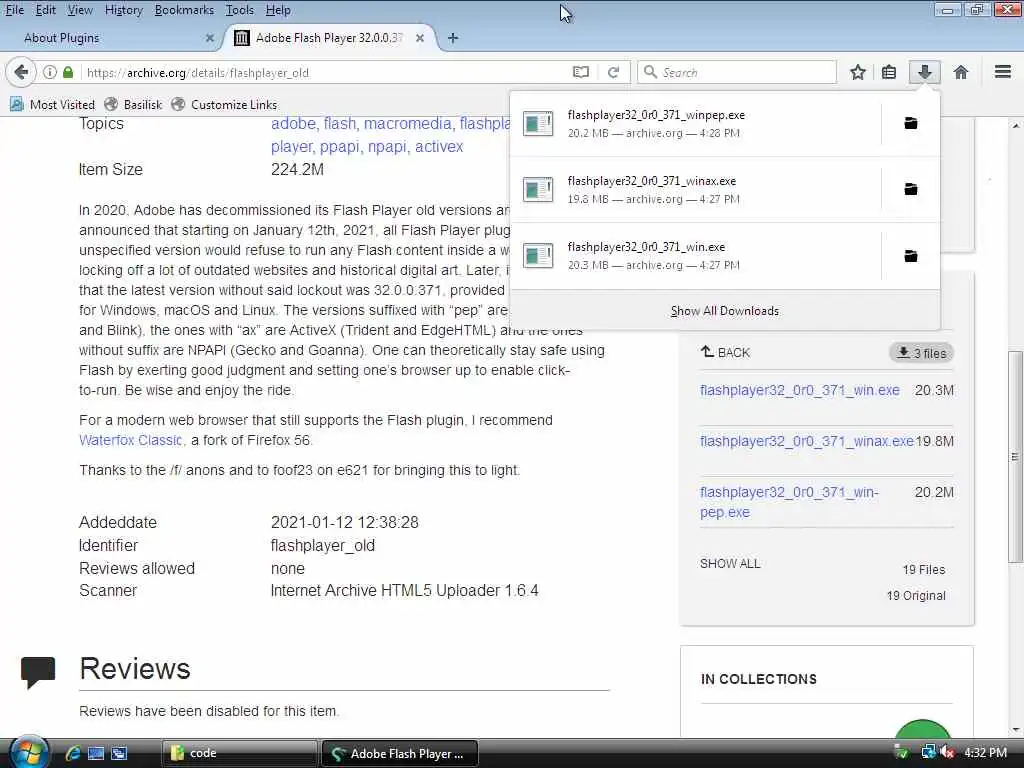Viewport: 1024px width, 768px height.
Task: Open site information icon in address bar
Action: pyautogui.click(x=50, y=72)
